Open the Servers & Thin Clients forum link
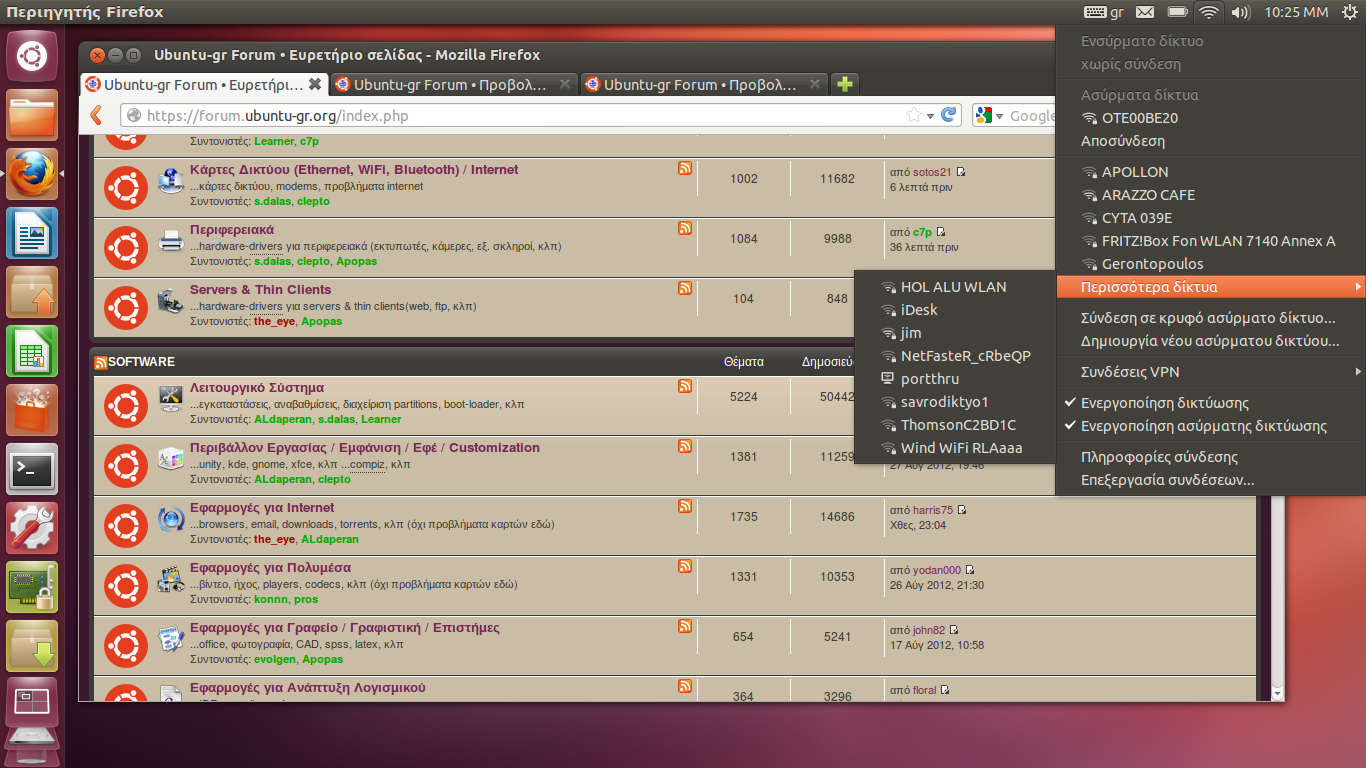This screenshot has width=1366, height=768. (x=260, y=290)
